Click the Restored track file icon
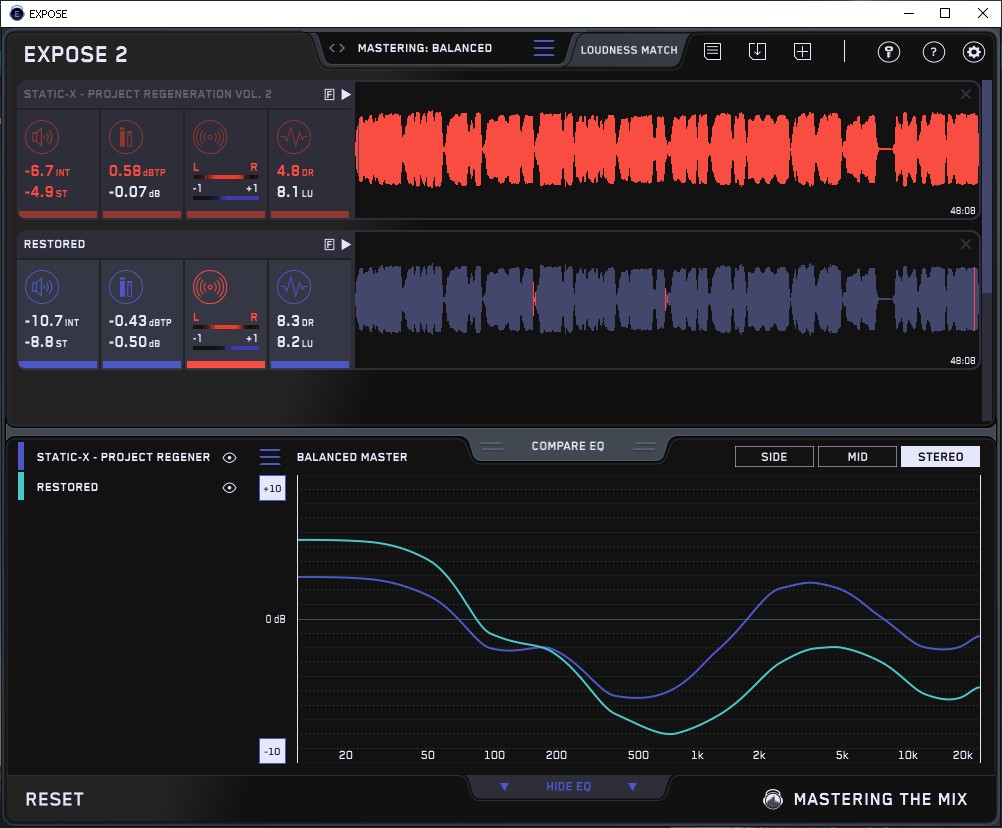 [329, 245]
